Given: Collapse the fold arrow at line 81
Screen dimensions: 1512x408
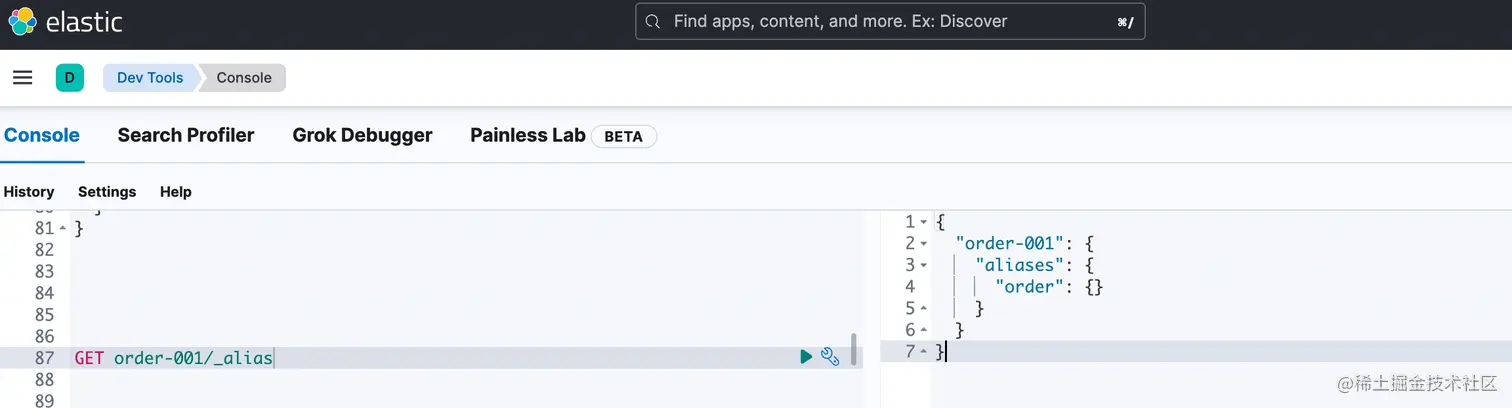Looking at the screenshot, I should pyautogui.click(x=62, y=228).
